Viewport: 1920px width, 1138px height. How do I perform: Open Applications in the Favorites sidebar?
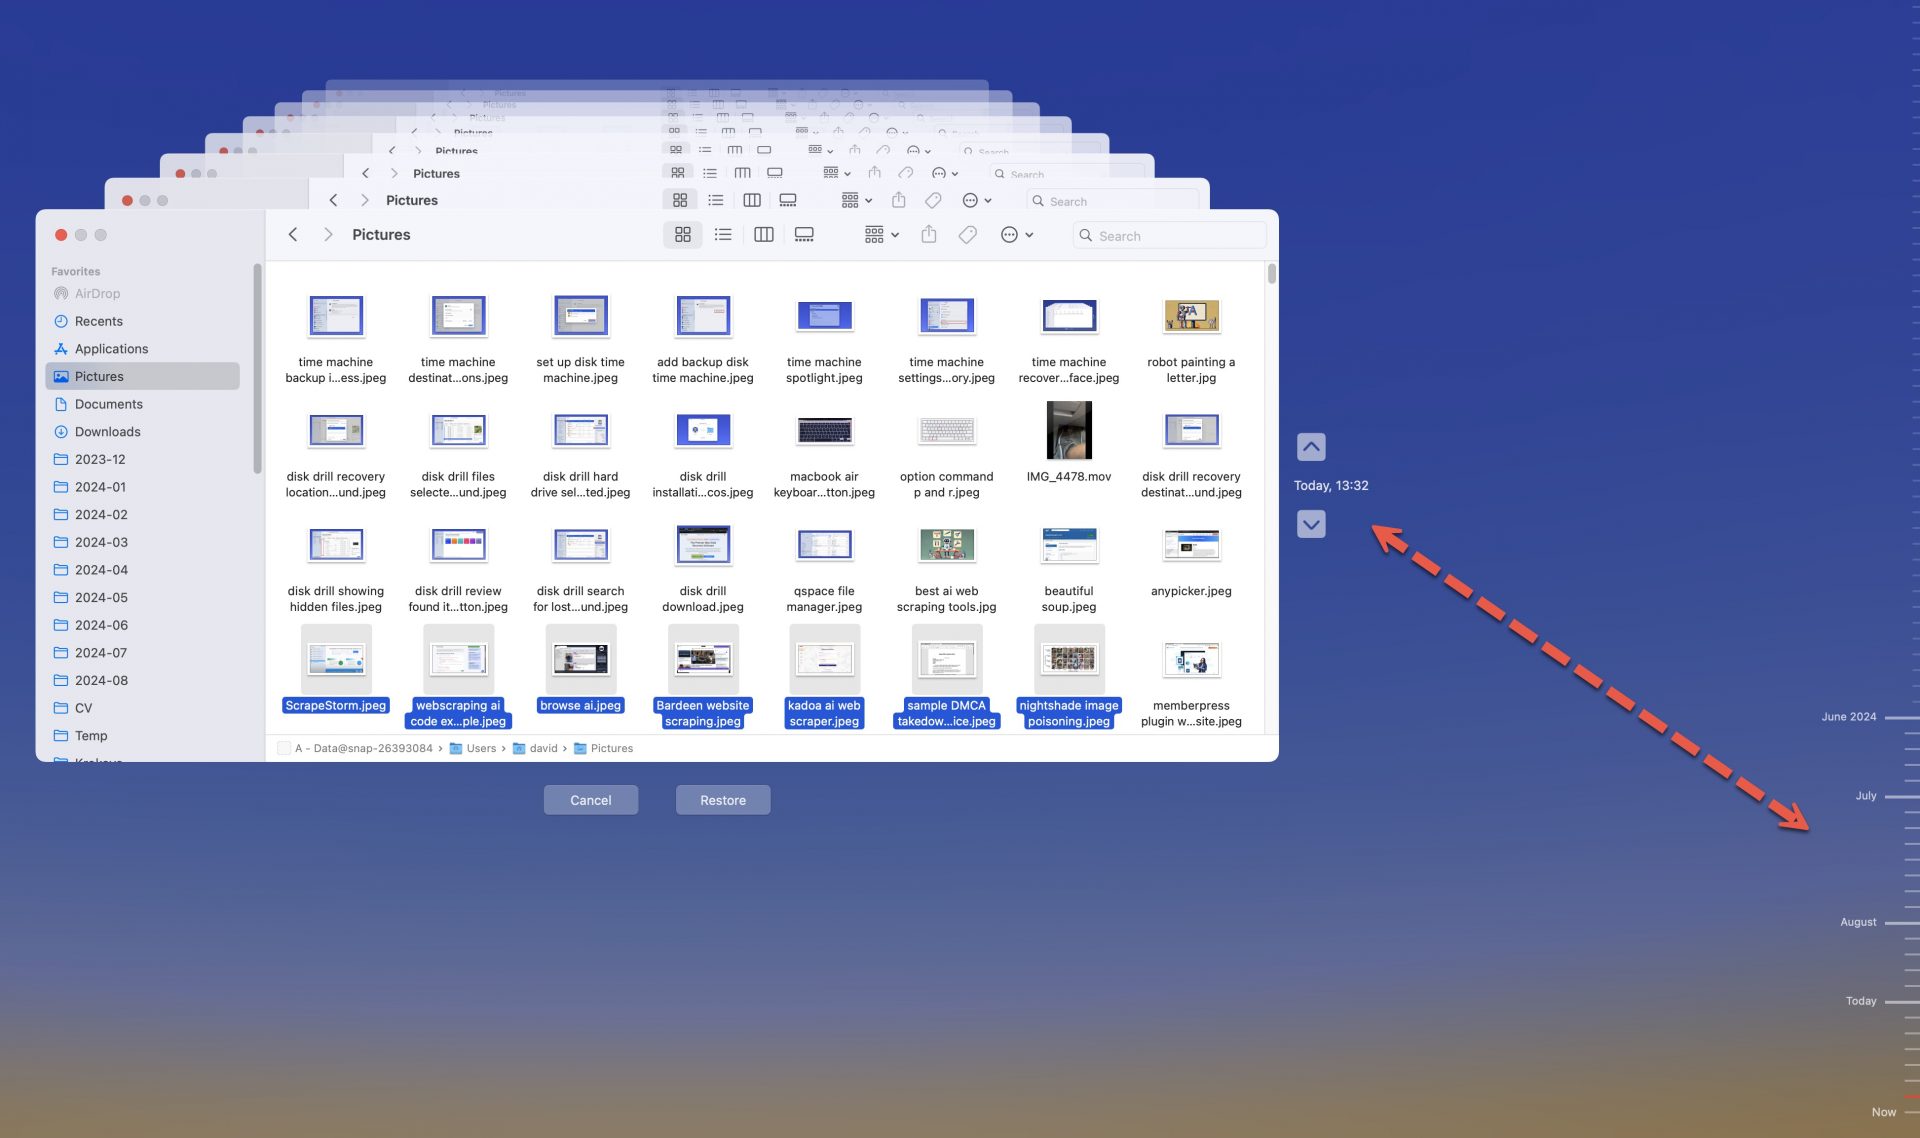111,349
